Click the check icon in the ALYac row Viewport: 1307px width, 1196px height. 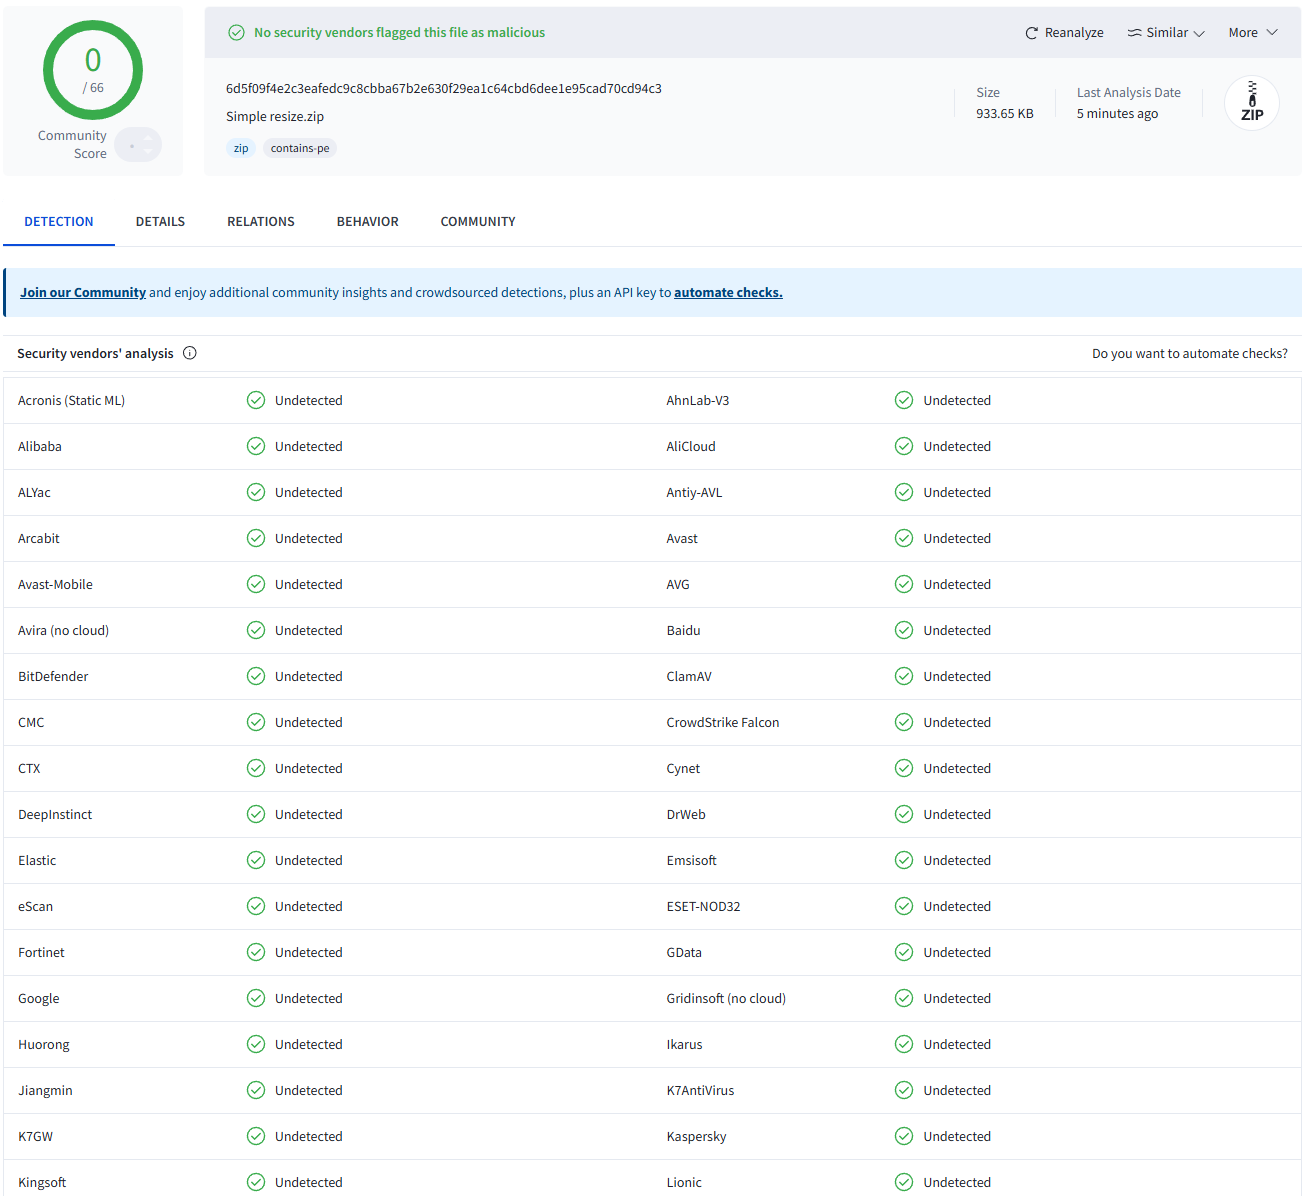[x=256, y=492]
